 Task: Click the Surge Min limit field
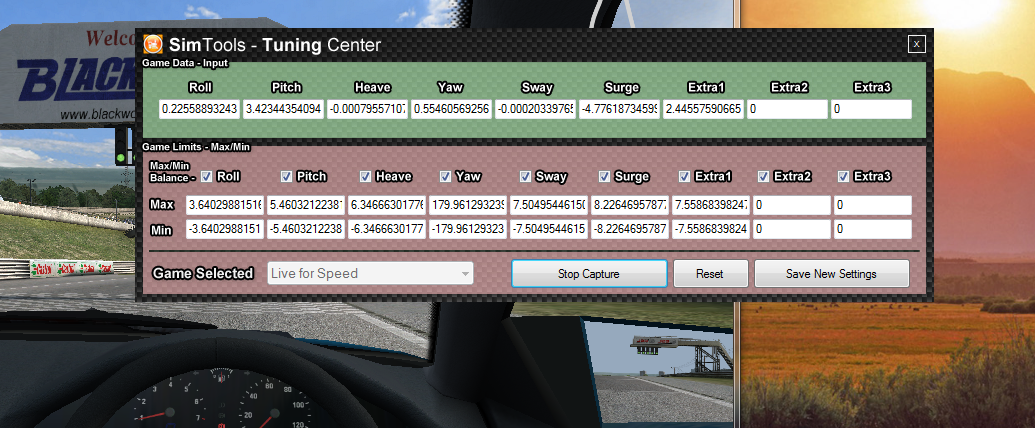630,230
